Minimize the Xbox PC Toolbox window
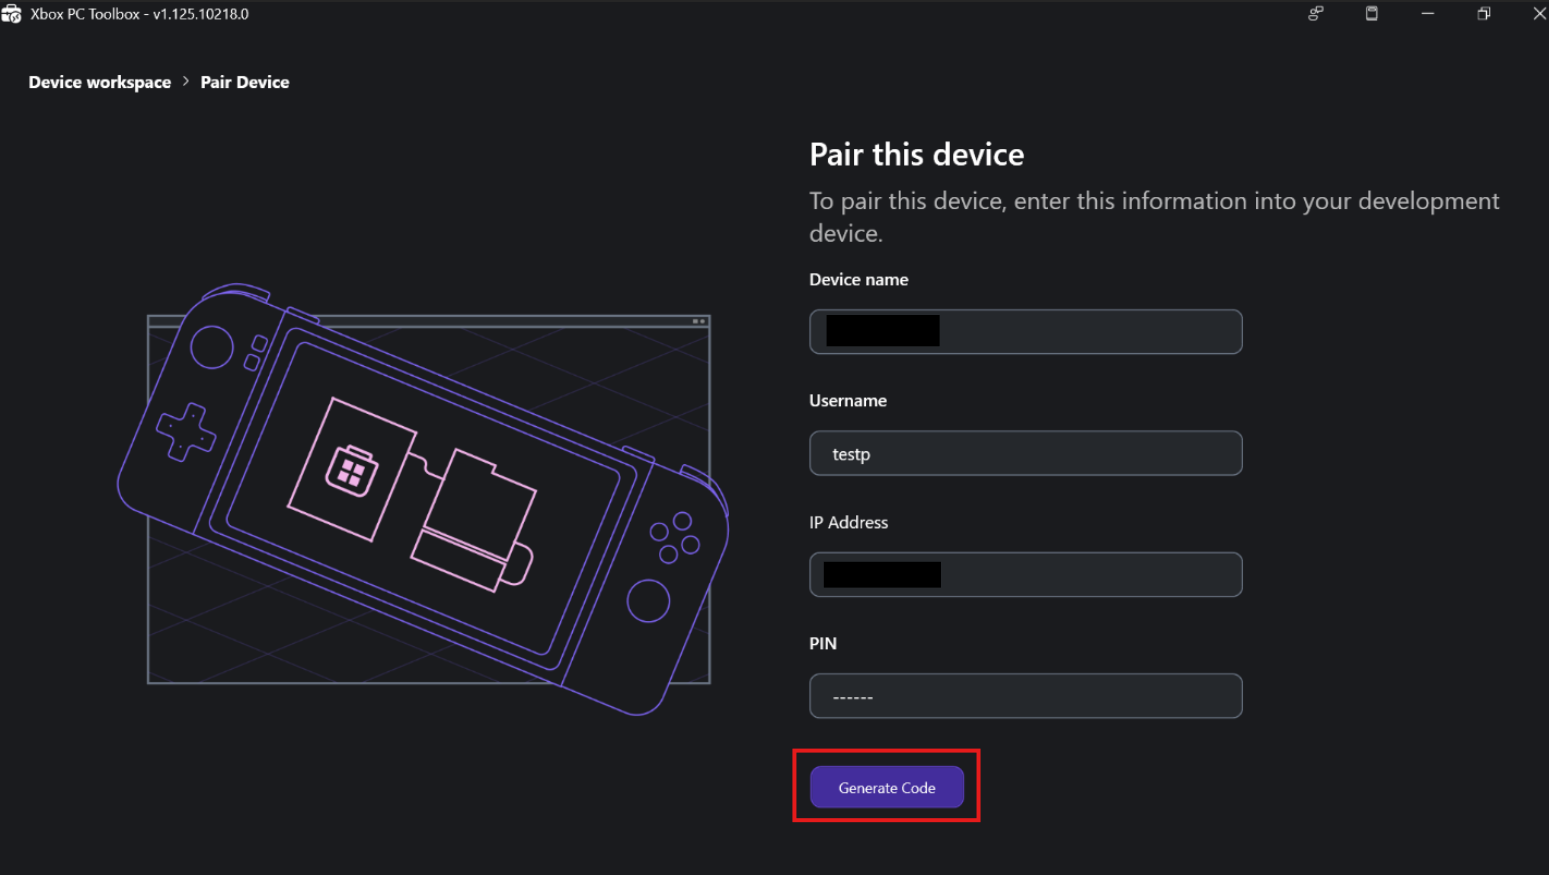Screen dimensions: 1549x875 1428,14
